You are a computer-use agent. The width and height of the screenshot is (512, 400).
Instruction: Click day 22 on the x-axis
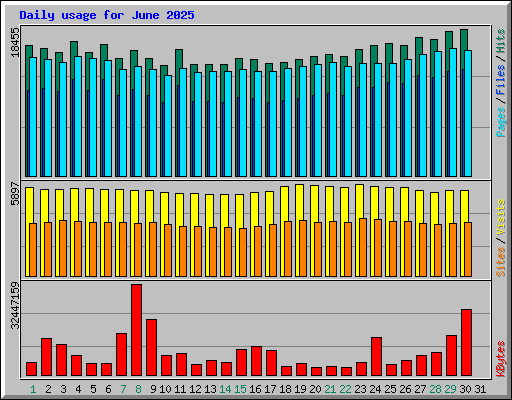[x=345, y=389]
